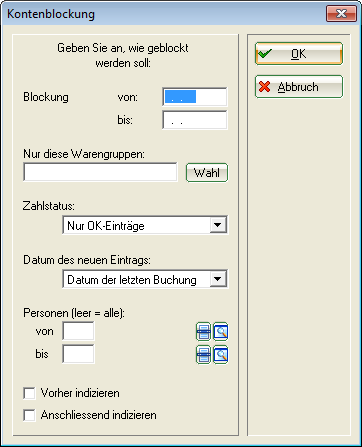Screen dimensions: 362x447
Task: Click red X icon on Abbruch
Action: coord(265,87)
